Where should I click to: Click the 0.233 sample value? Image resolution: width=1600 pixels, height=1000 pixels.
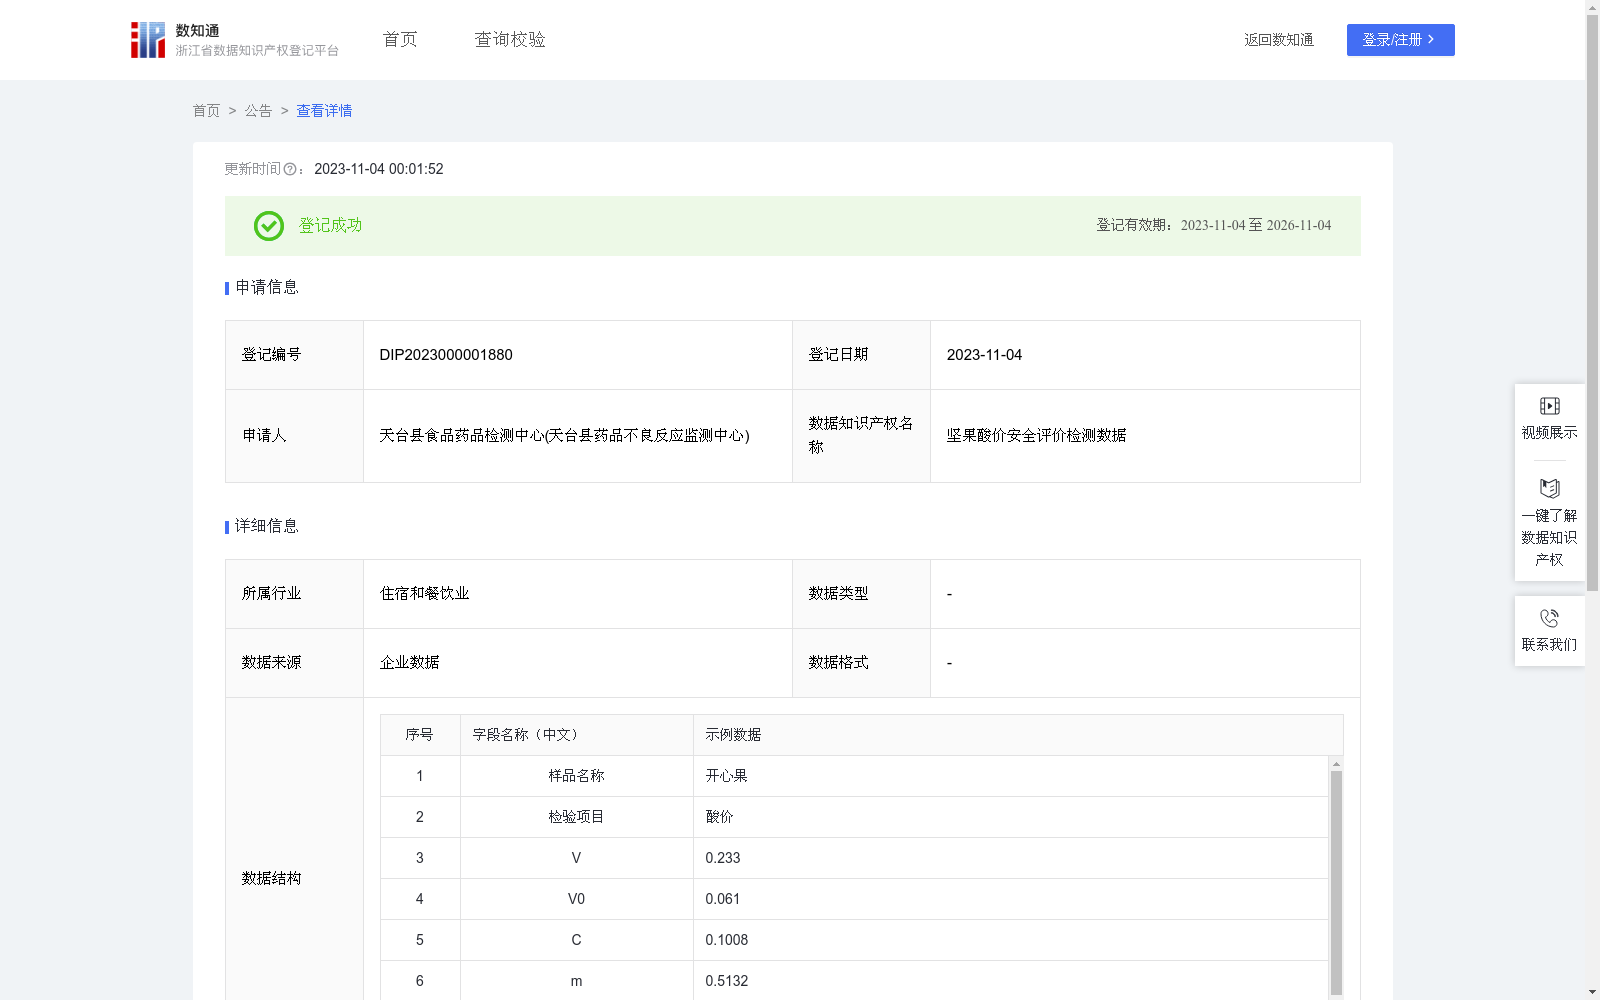point(723,858)
